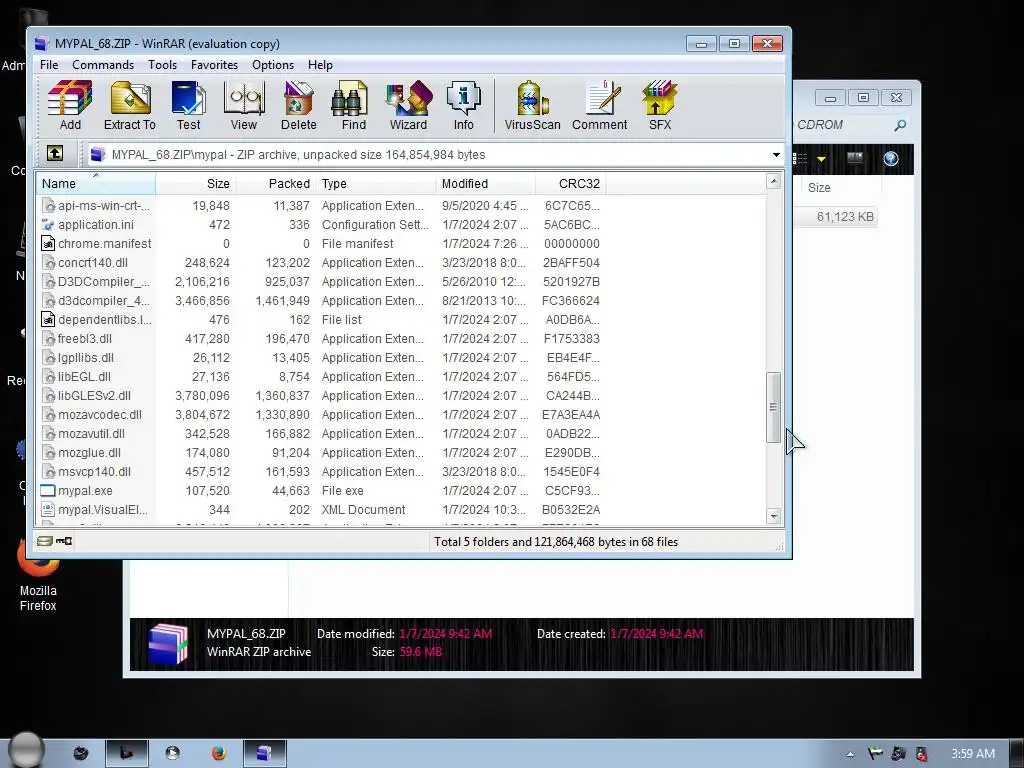The height and width of the screenshot is (768, 1024).
Task: Launch the Wizard tool
Action: [408, 106]
